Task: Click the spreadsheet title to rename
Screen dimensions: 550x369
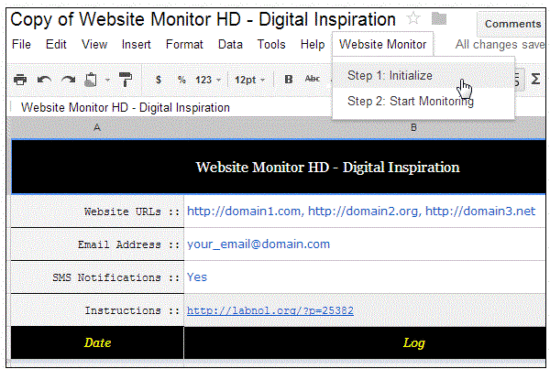Action: [203, 19]
